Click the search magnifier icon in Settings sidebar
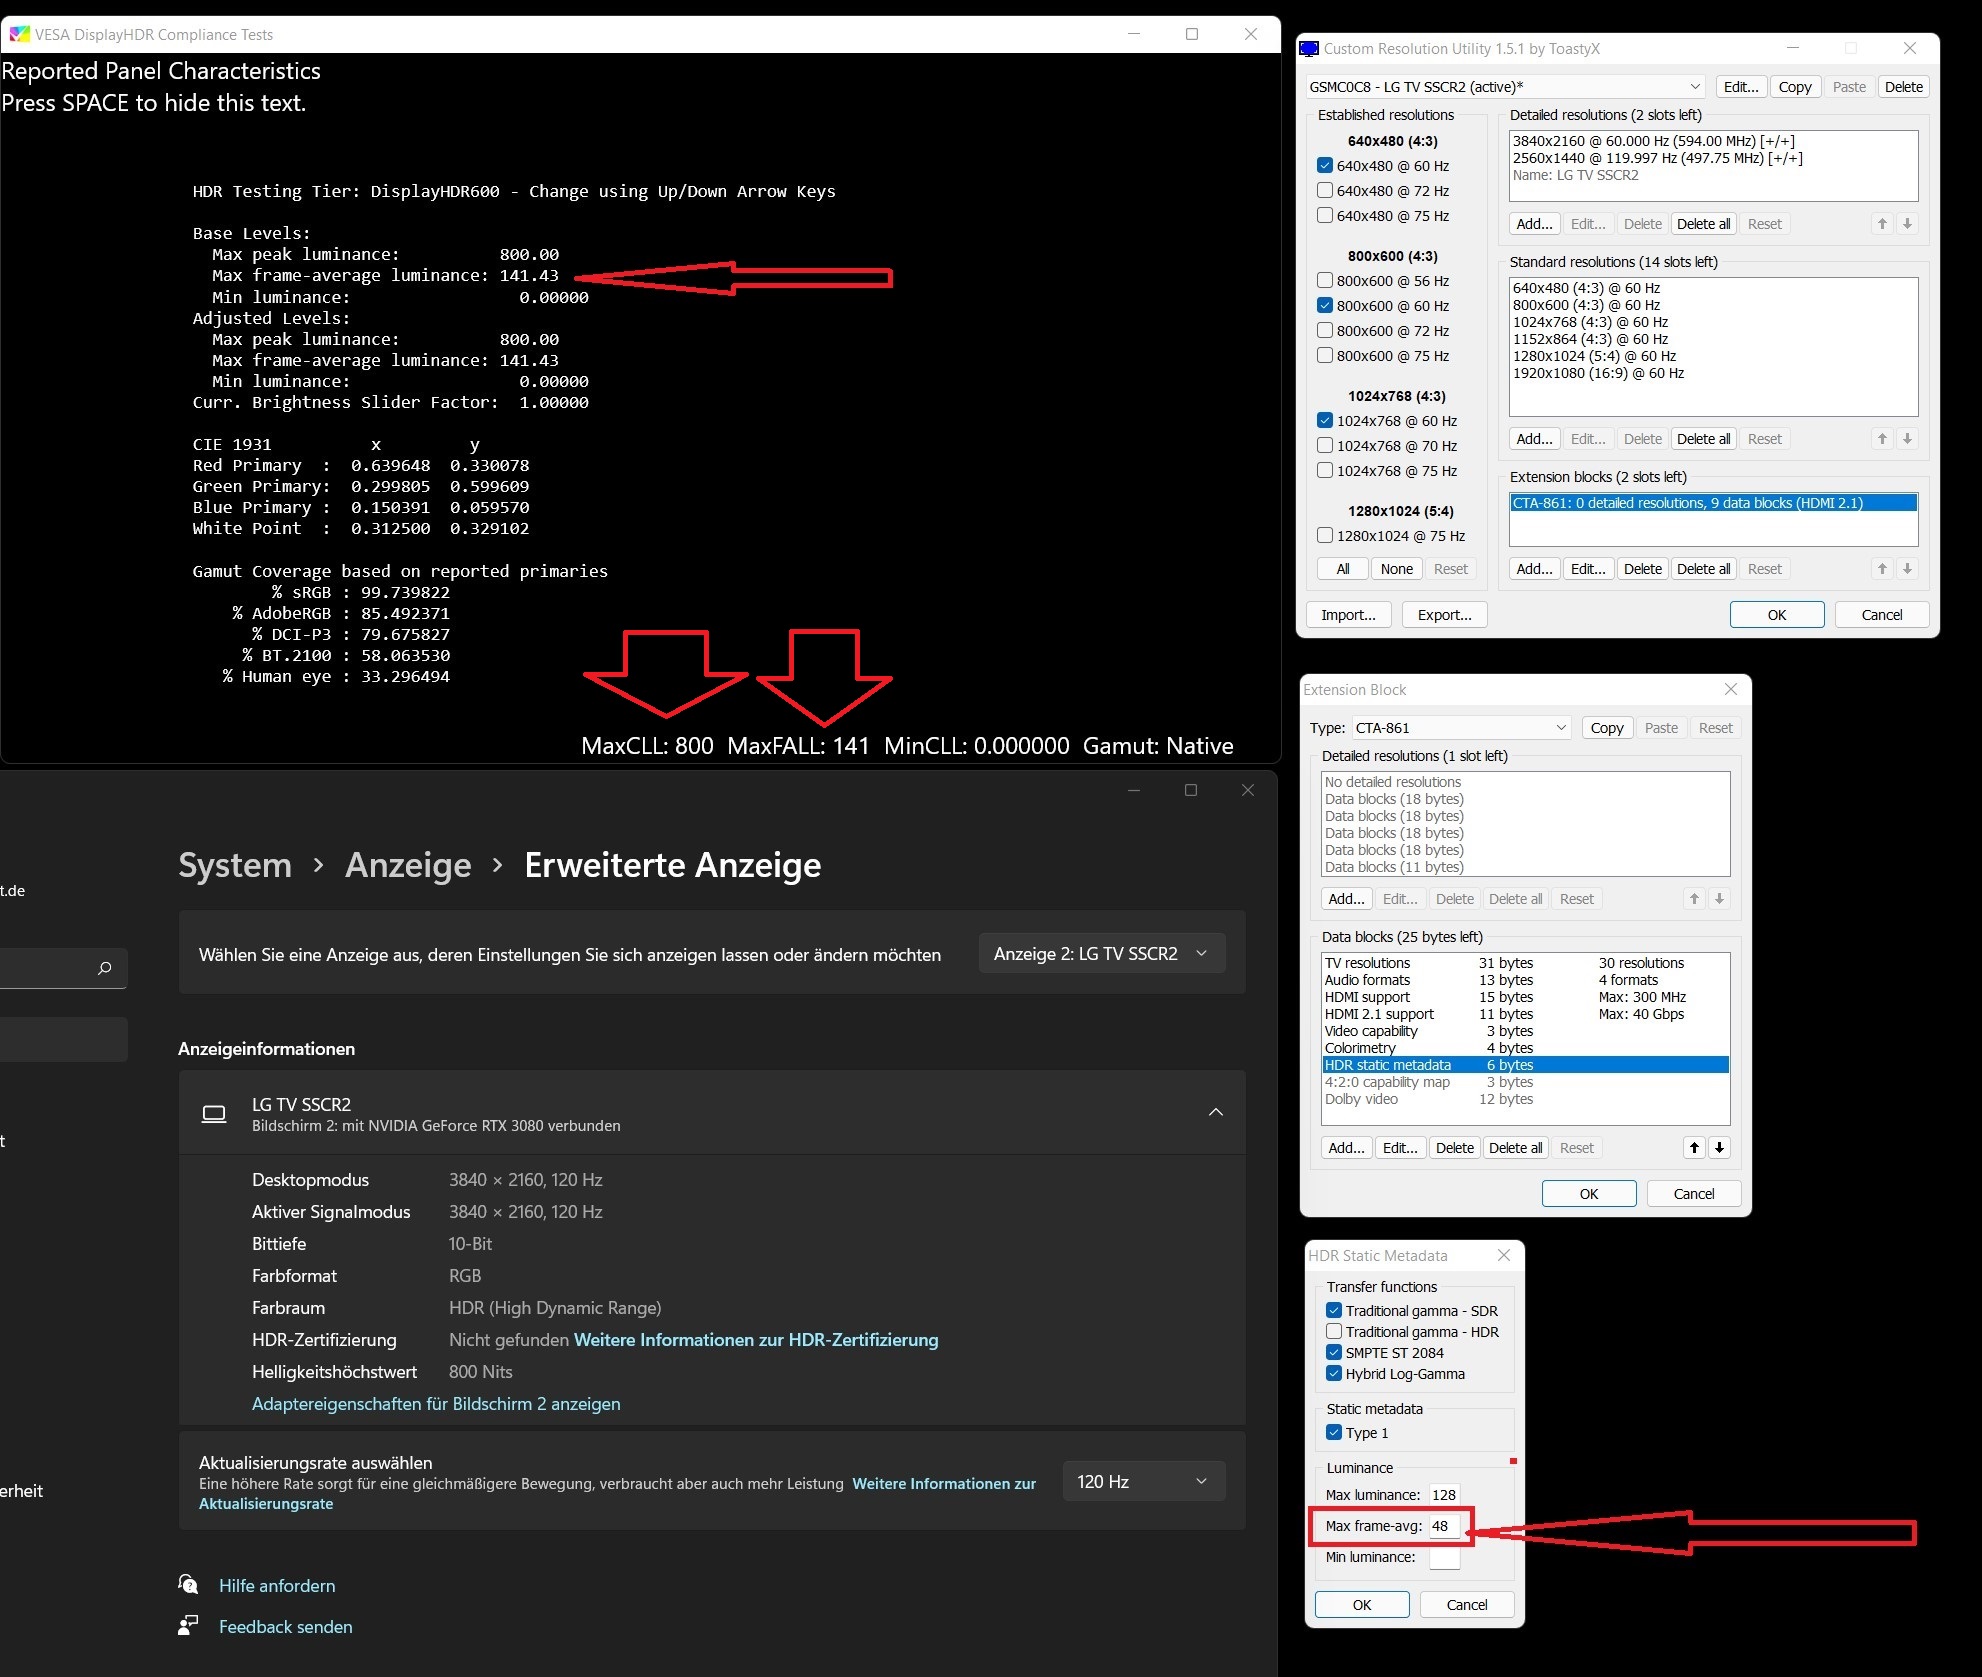1982x1677 pixels. (x=104, y=968)
